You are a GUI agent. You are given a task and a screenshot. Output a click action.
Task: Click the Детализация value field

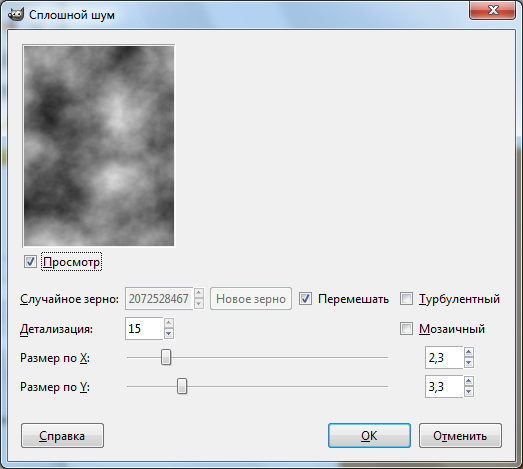click(x=144, y=329)
